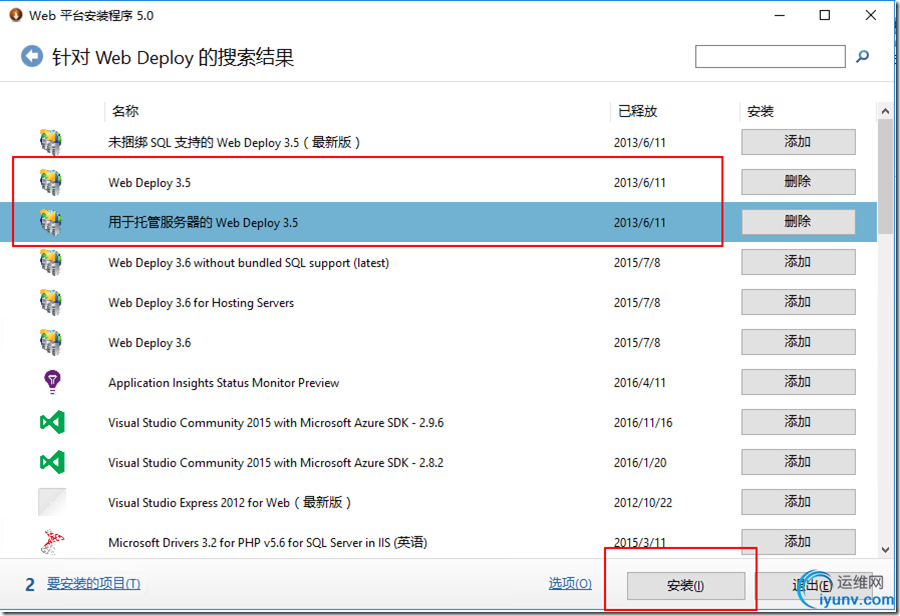This screenshot has width=900, height=616.
Task: Remove 用于托管服务器的 Web Deploy 3.5
Action: click(798, 222)
